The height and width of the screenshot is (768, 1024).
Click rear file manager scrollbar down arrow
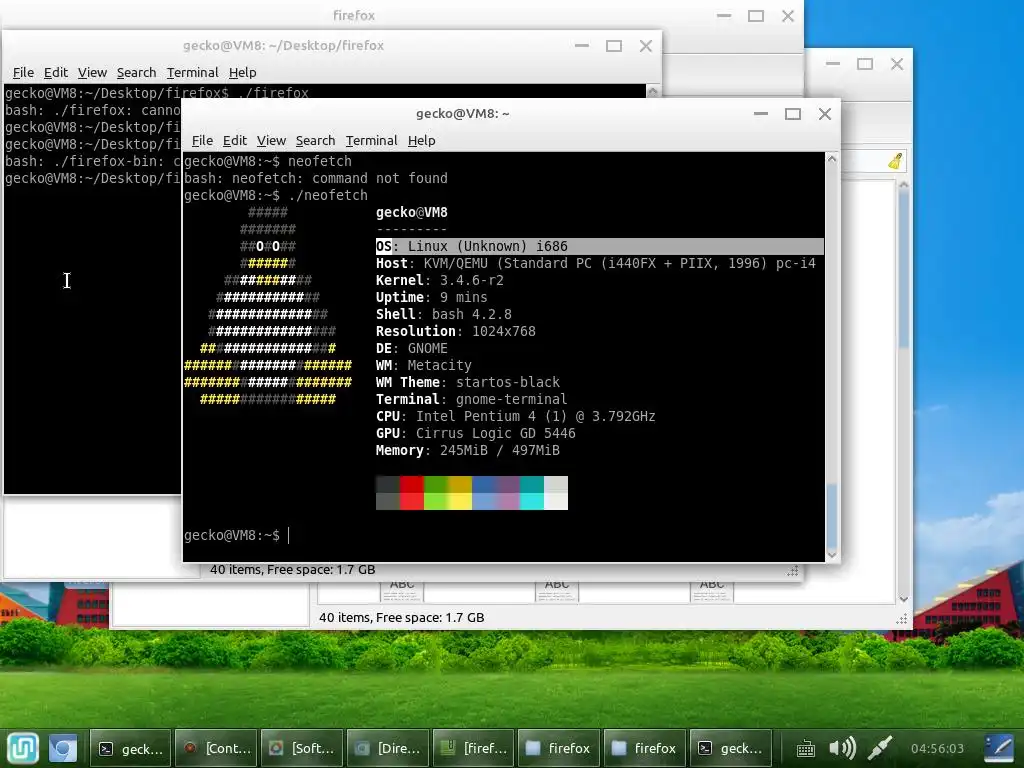(904, 599)
